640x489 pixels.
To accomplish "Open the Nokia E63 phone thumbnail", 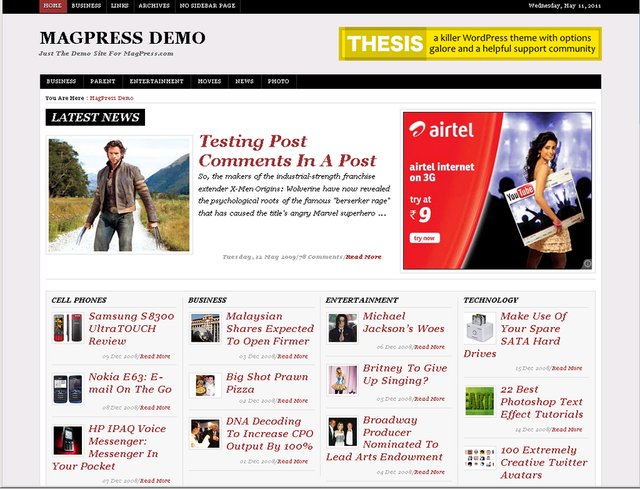I will (67, 389).
